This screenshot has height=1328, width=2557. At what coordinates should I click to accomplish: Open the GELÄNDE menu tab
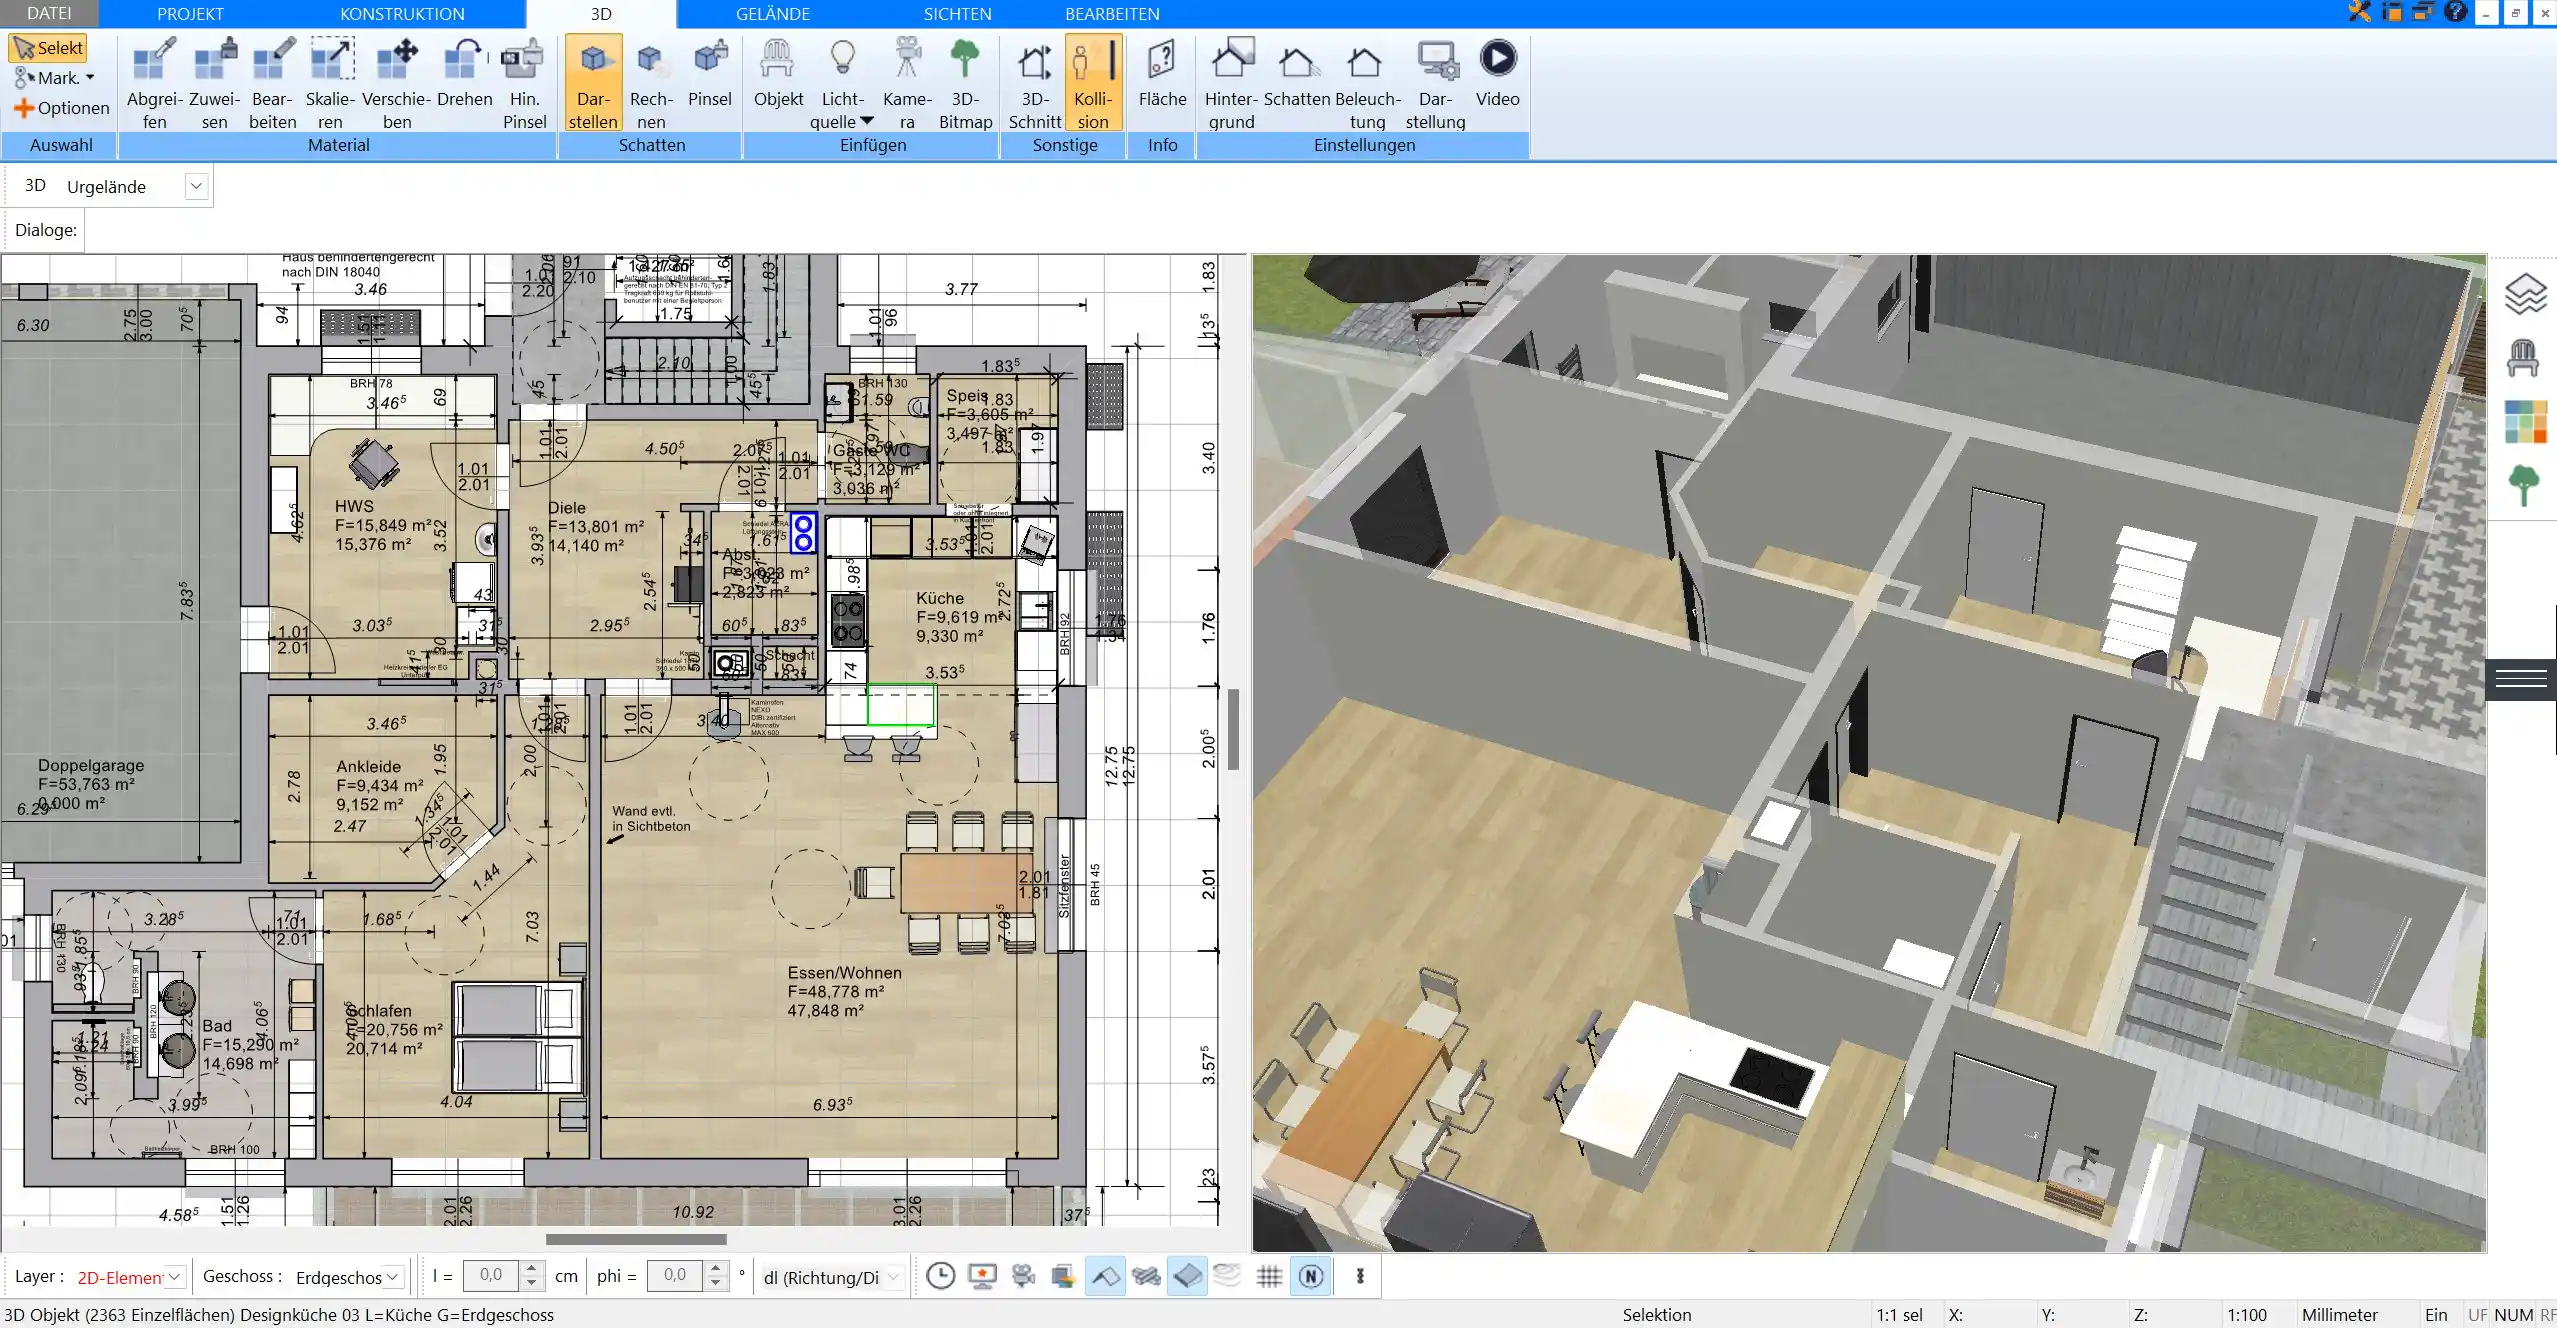point(771,14)
